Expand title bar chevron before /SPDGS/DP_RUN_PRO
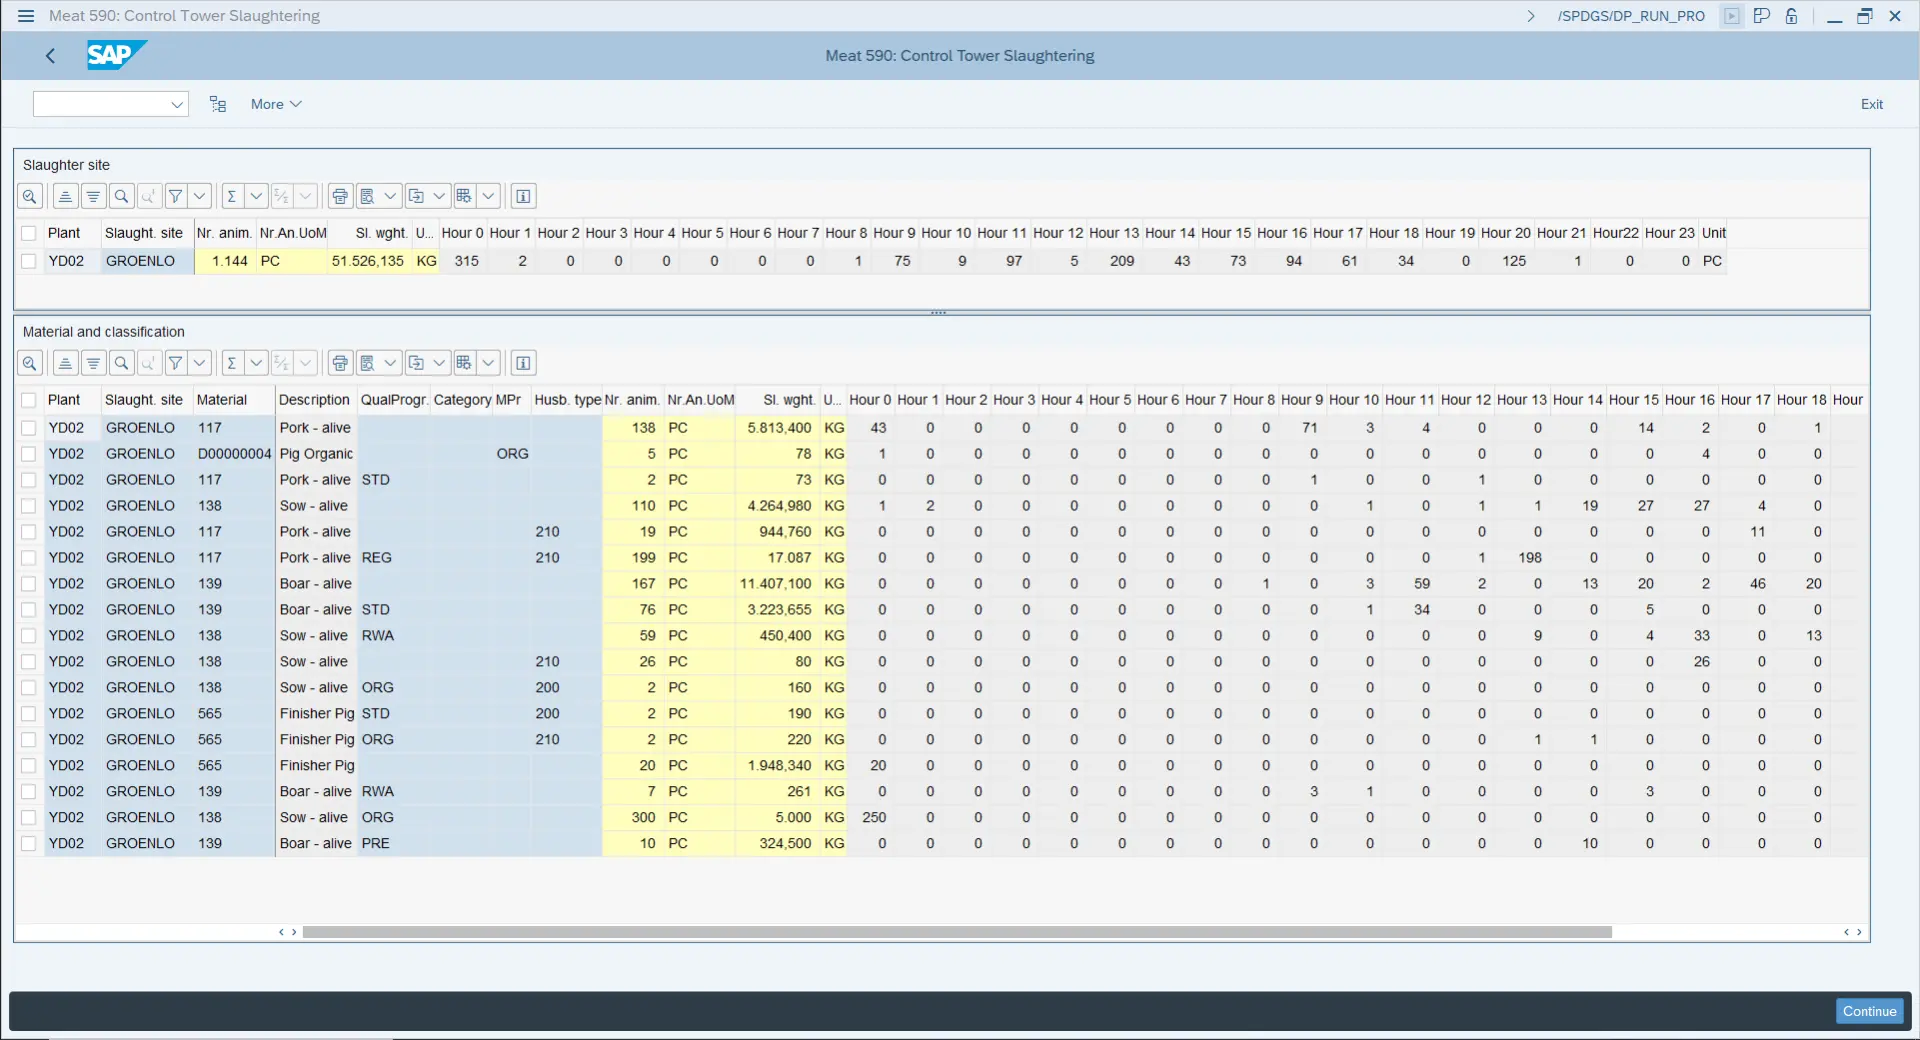Screen dimensions: 1920x1040 (x=1531, y=16)
